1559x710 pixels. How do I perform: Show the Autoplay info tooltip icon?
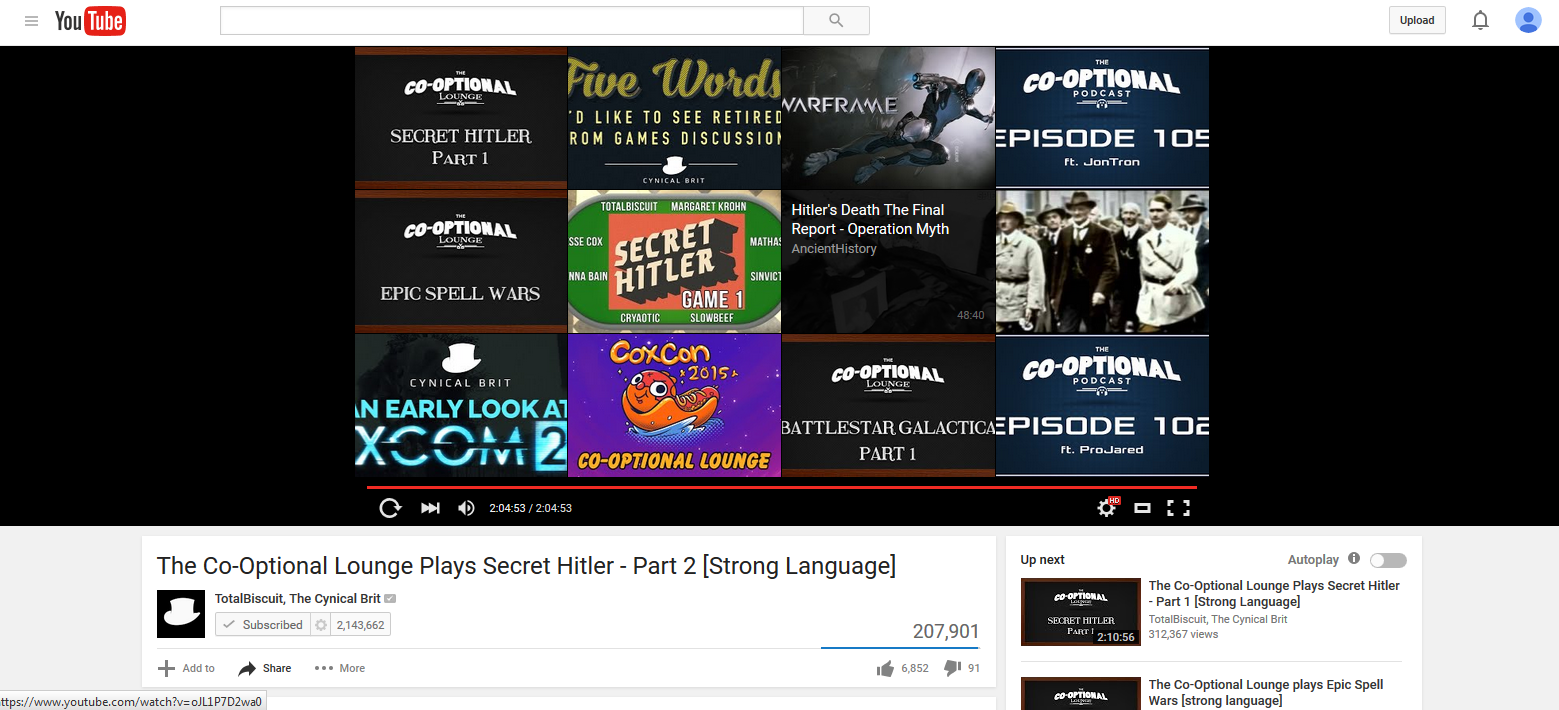1354,559
